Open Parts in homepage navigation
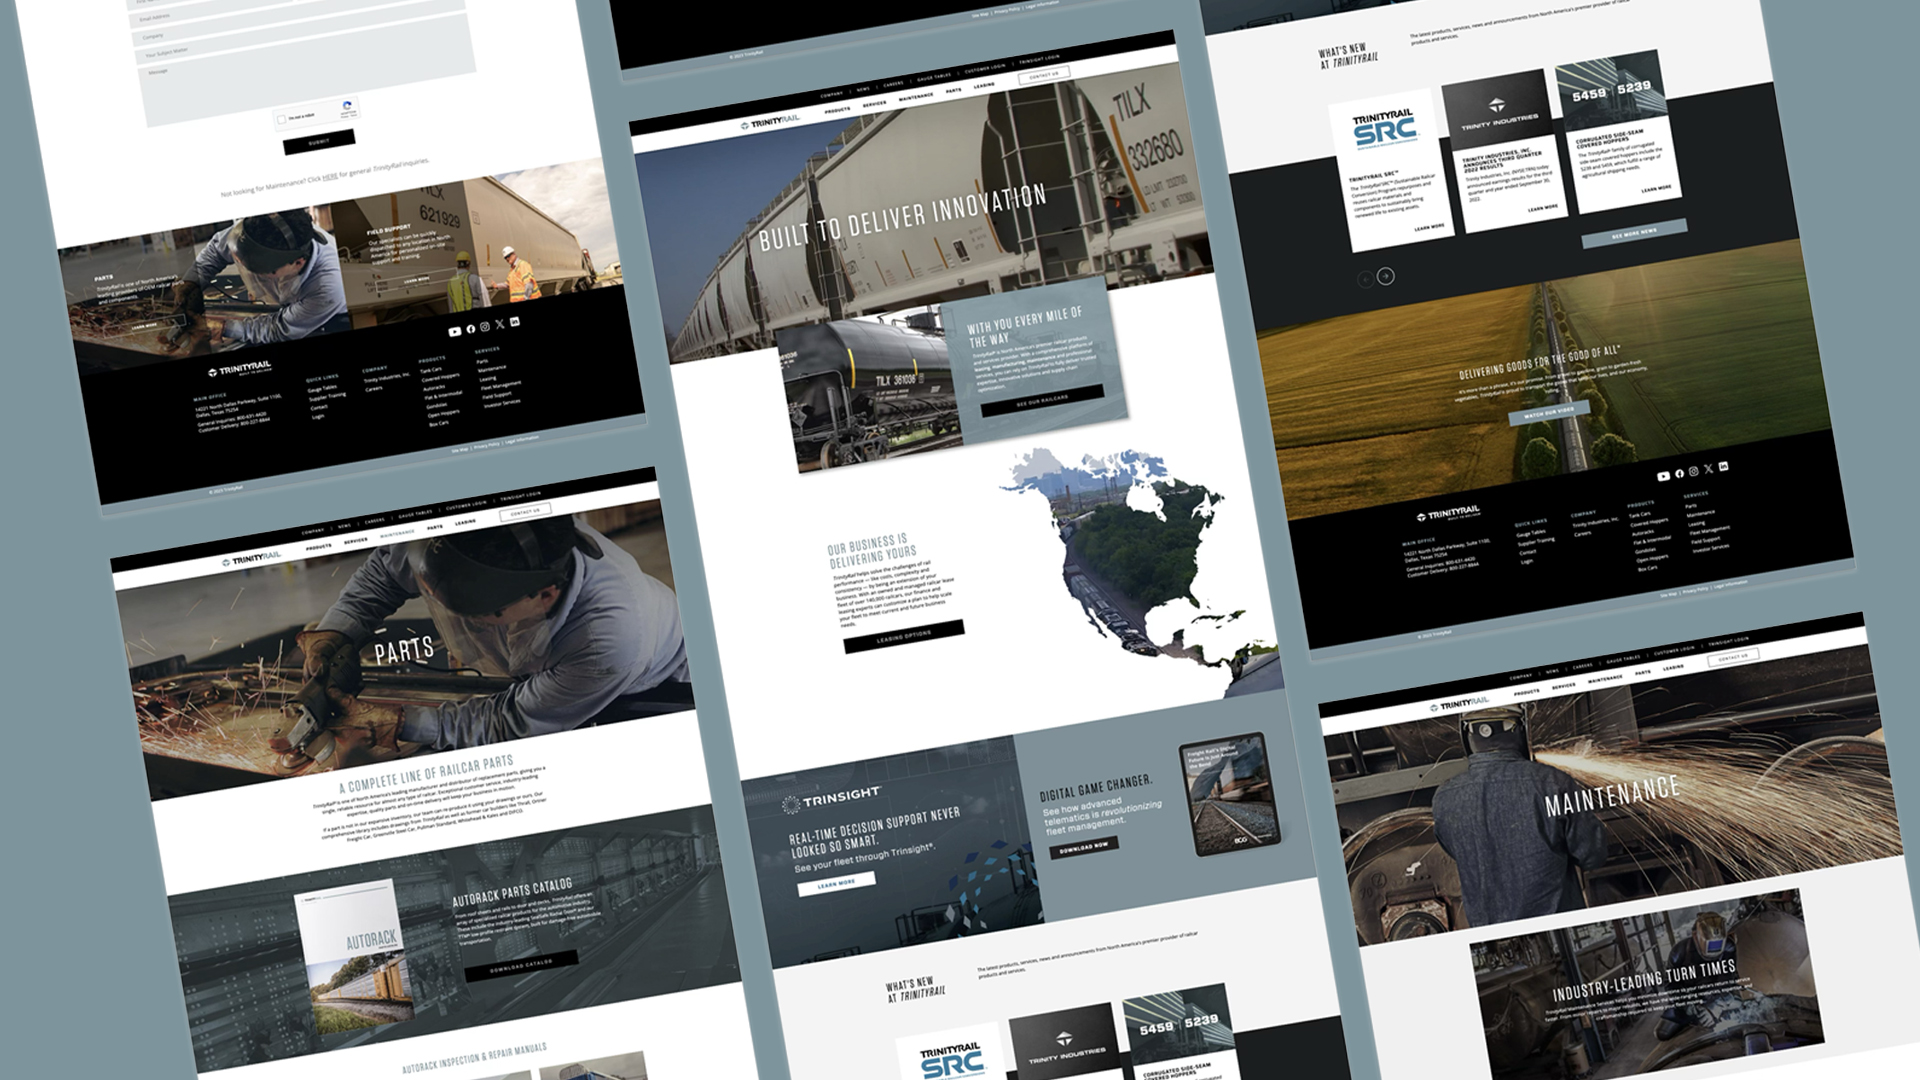 pos(954,91)
